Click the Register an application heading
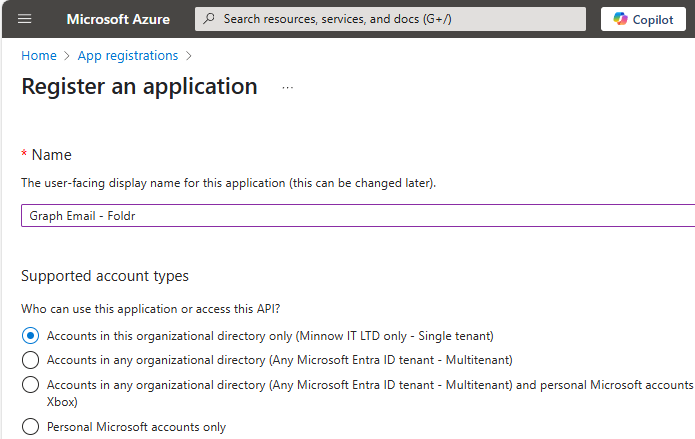The height and width of the screenshot is (439, 695). (139, 86)
